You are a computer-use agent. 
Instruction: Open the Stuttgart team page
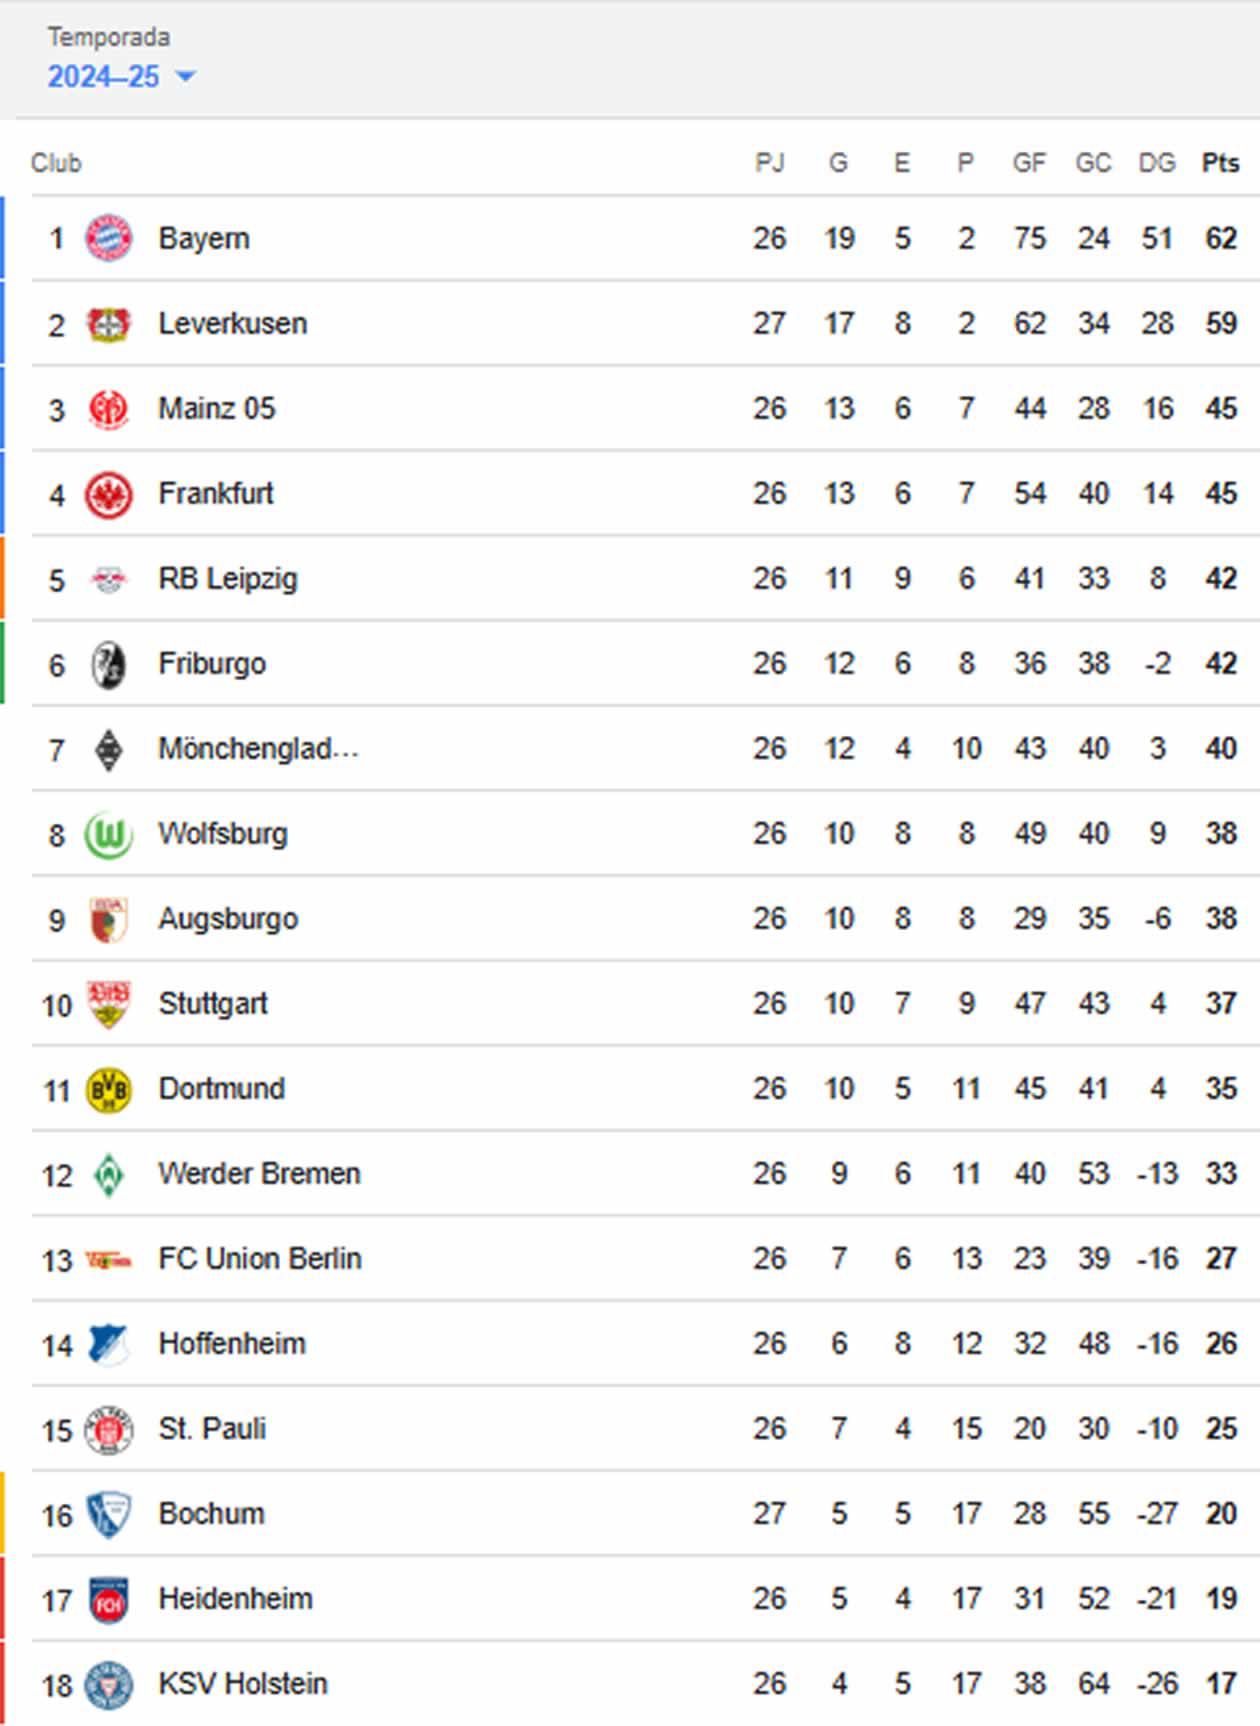(212, 1003)
